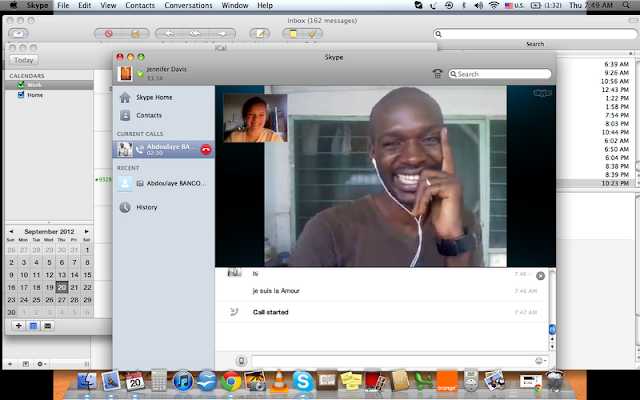Click Get Mail button in Mail toolbar
This screenshot has height=400, width=640.
point(18,33)
